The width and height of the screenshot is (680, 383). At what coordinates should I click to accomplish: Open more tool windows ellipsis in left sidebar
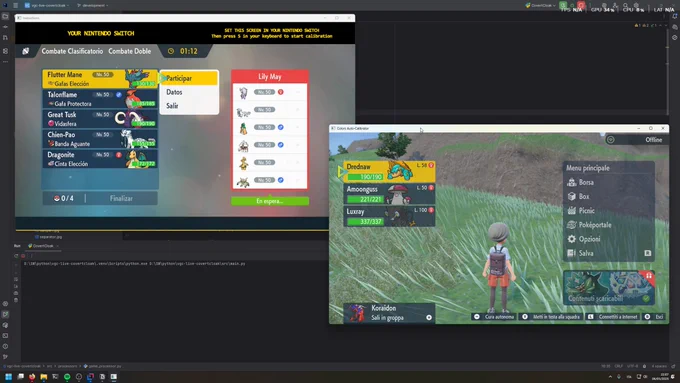[5, 62]
